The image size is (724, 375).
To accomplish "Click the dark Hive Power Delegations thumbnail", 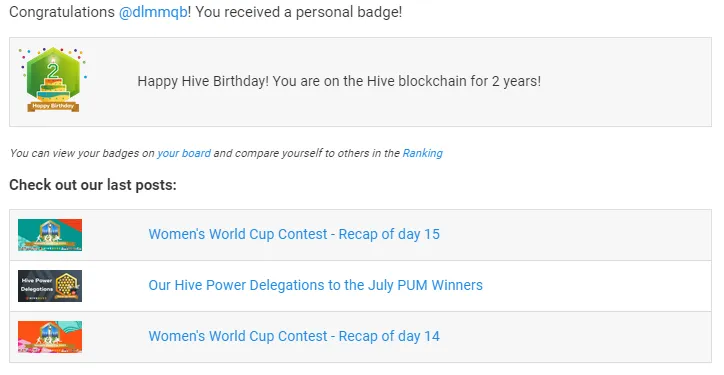I will [x=50, y=286].
